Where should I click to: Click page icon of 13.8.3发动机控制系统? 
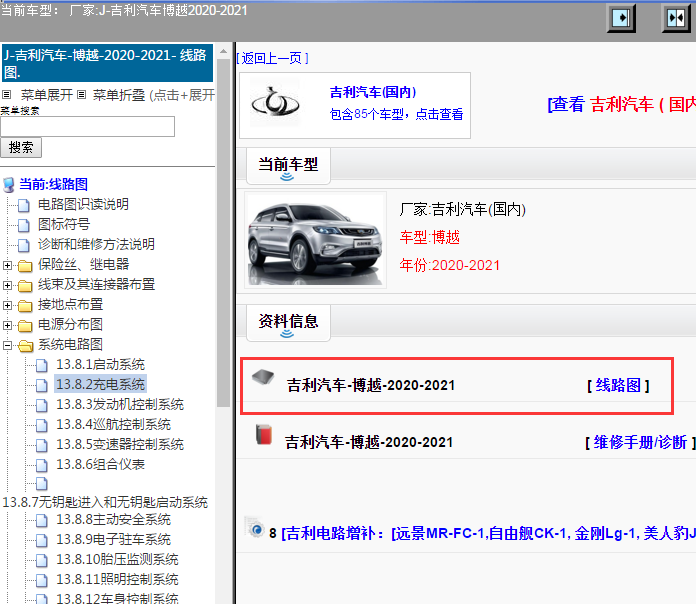tap(42, 405)
